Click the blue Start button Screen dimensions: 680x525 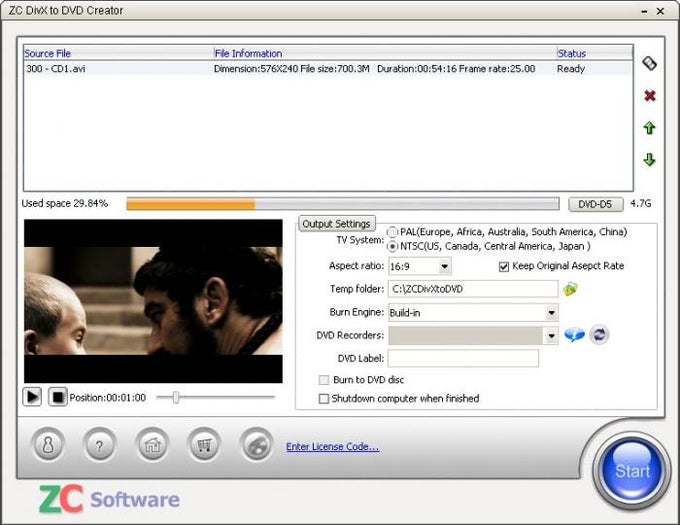(631, 470)
